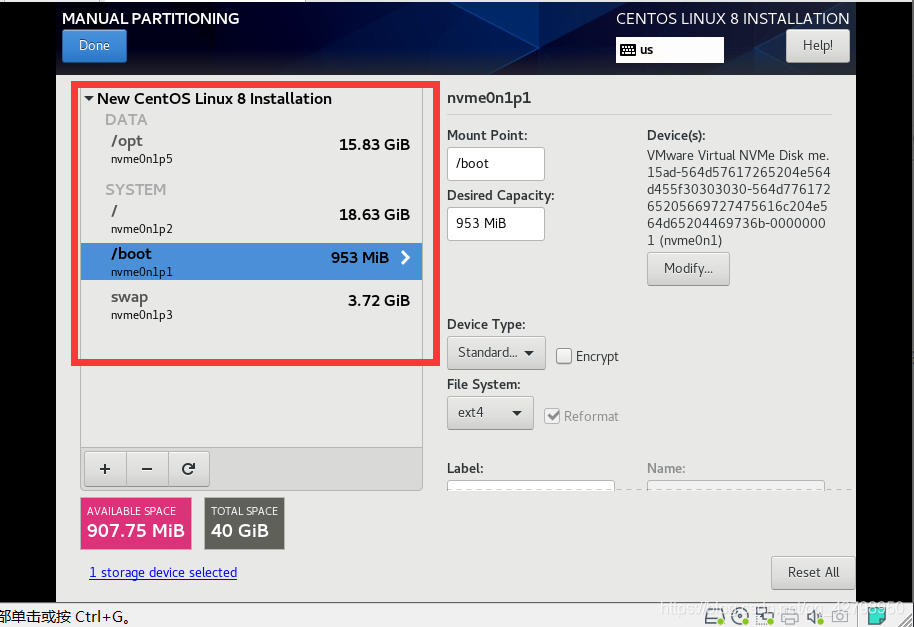
Task: Click the reload storage configuration icon
Action: [x=188, y=469]
